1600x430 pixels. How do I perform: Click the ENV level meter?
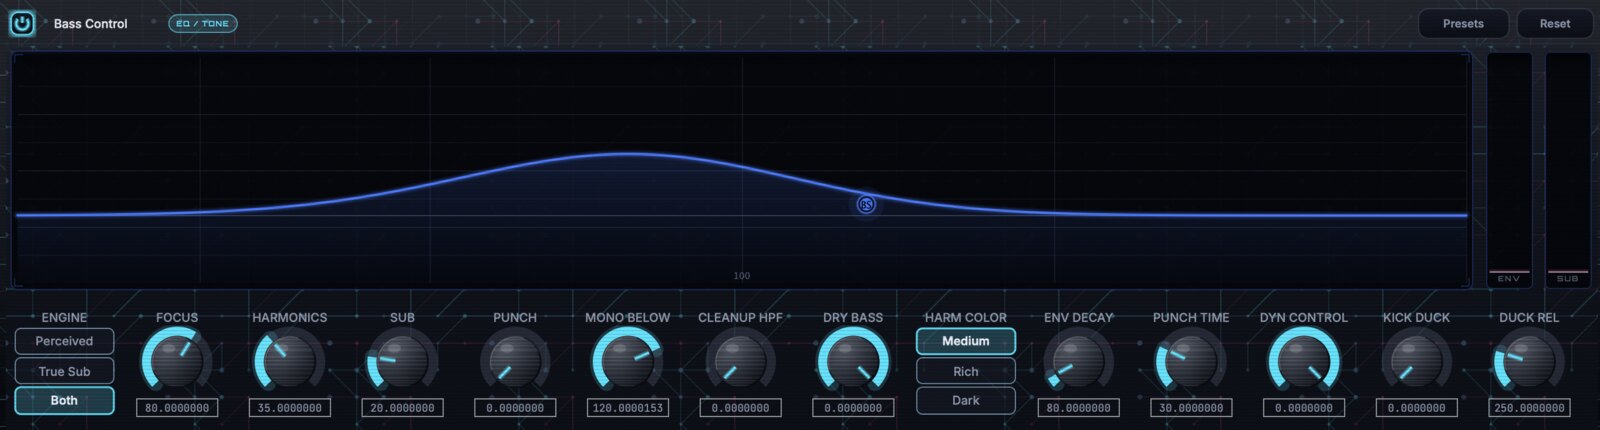[1509, 170]
